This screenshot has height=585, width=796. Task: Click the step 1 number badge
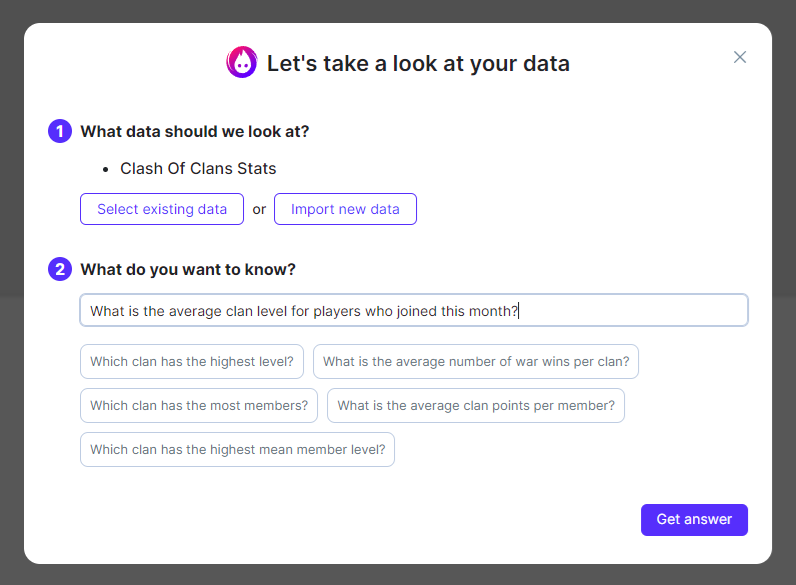coord(60,131)
